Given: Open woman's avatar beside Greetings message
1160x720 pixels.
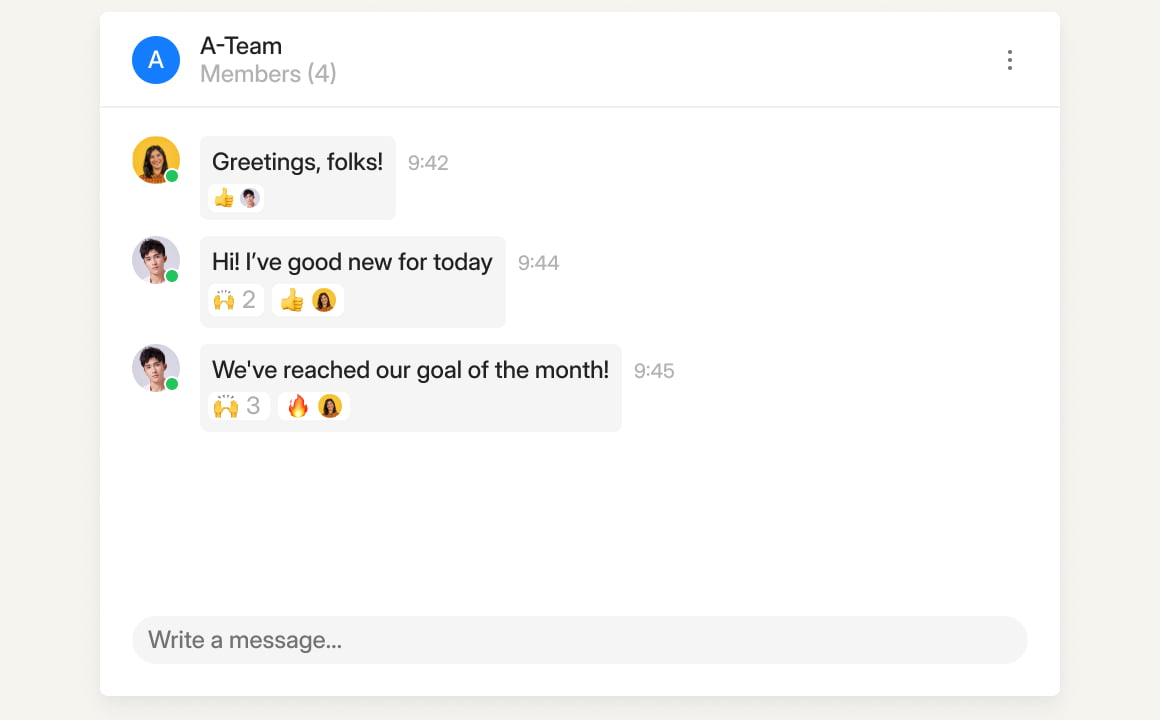Looking at the screenshot, I should (156, 160).
